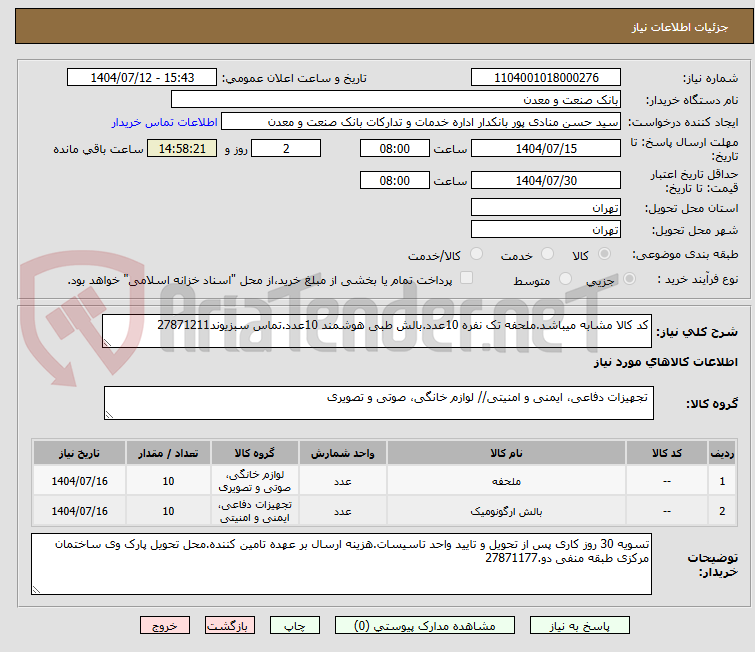Click the 'بازگشت' back button

(x=231, y=626)
